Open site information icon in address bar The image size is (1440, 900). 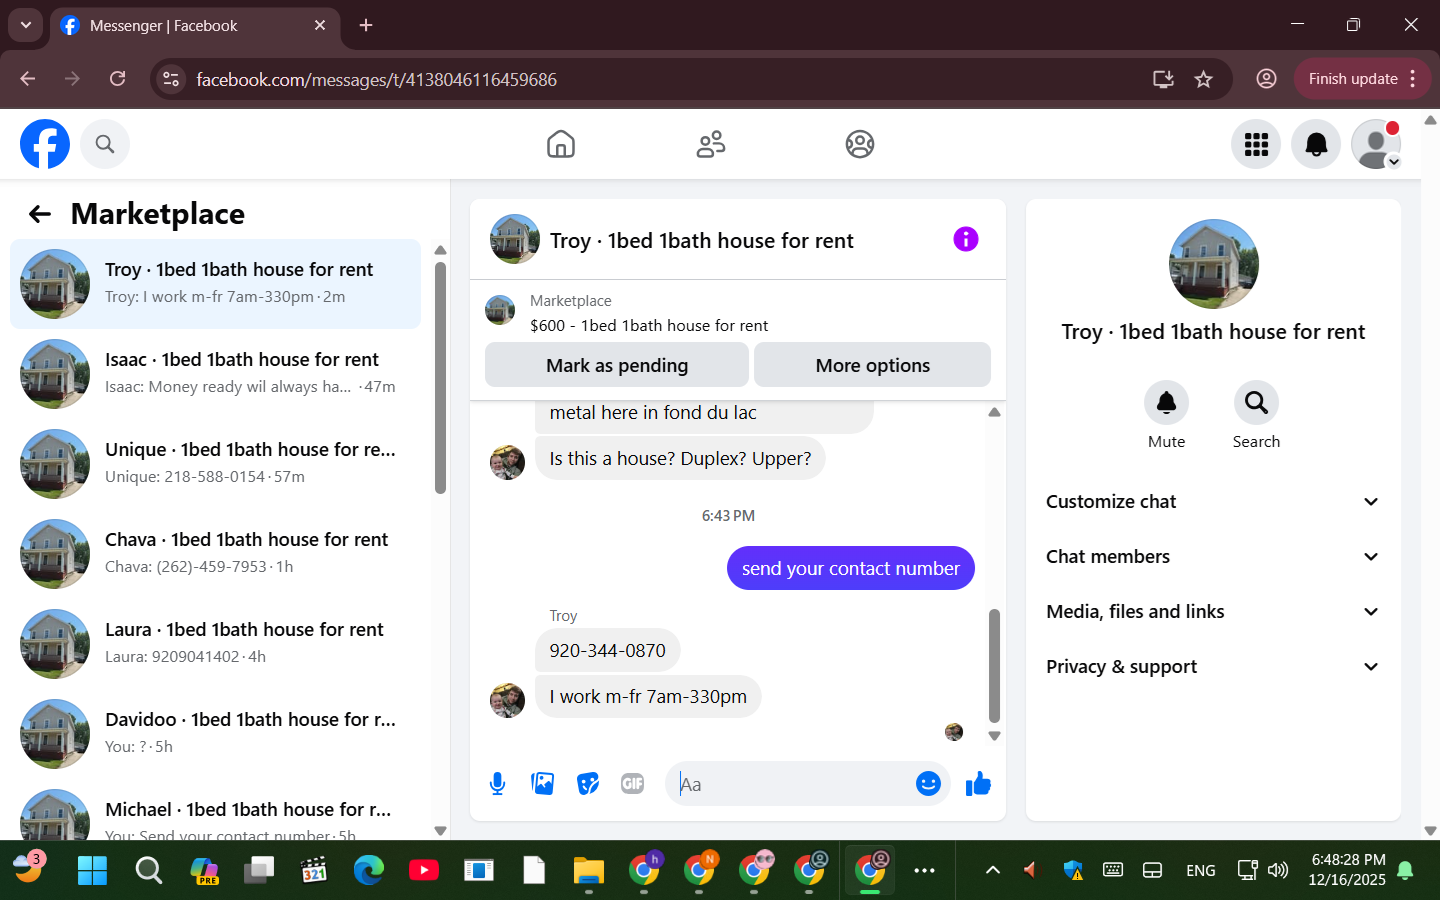pos(171,79)
